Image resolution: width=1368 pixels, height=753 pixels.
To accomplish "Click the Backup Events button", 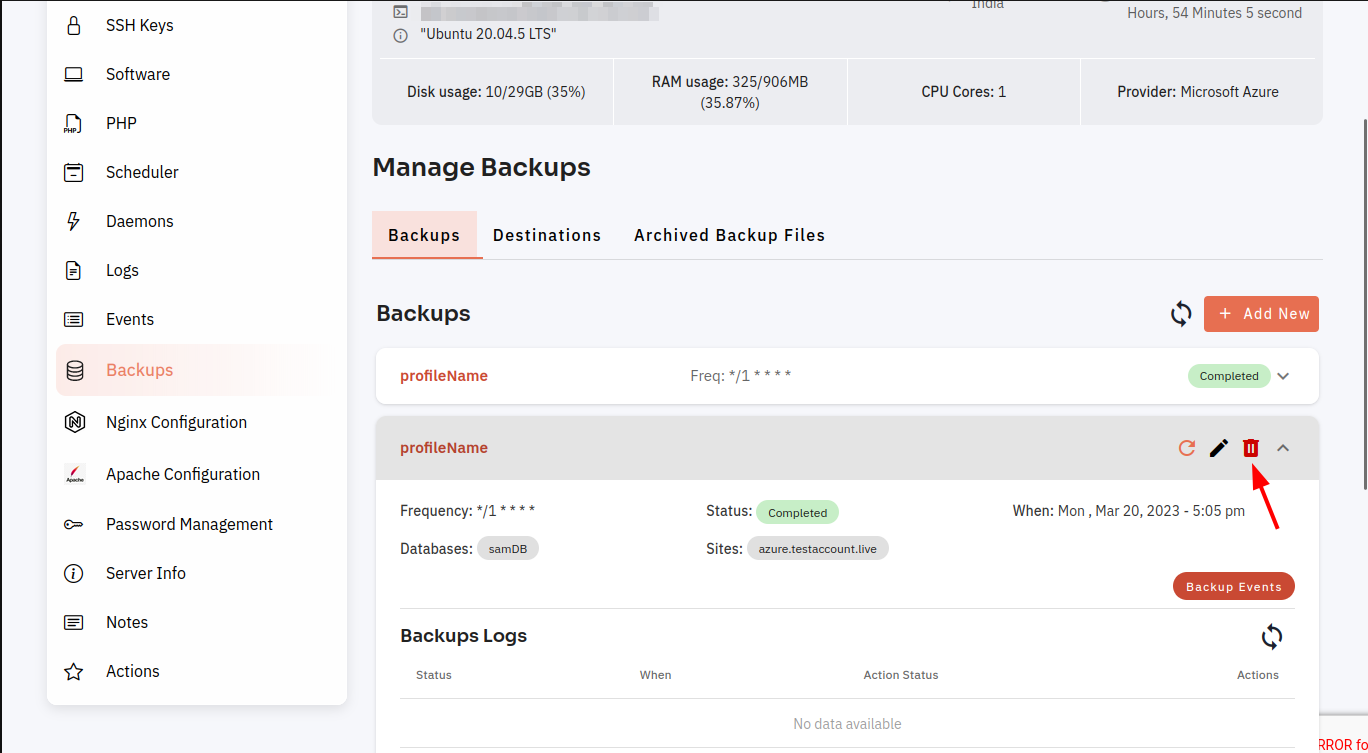I will [1233, 586].
